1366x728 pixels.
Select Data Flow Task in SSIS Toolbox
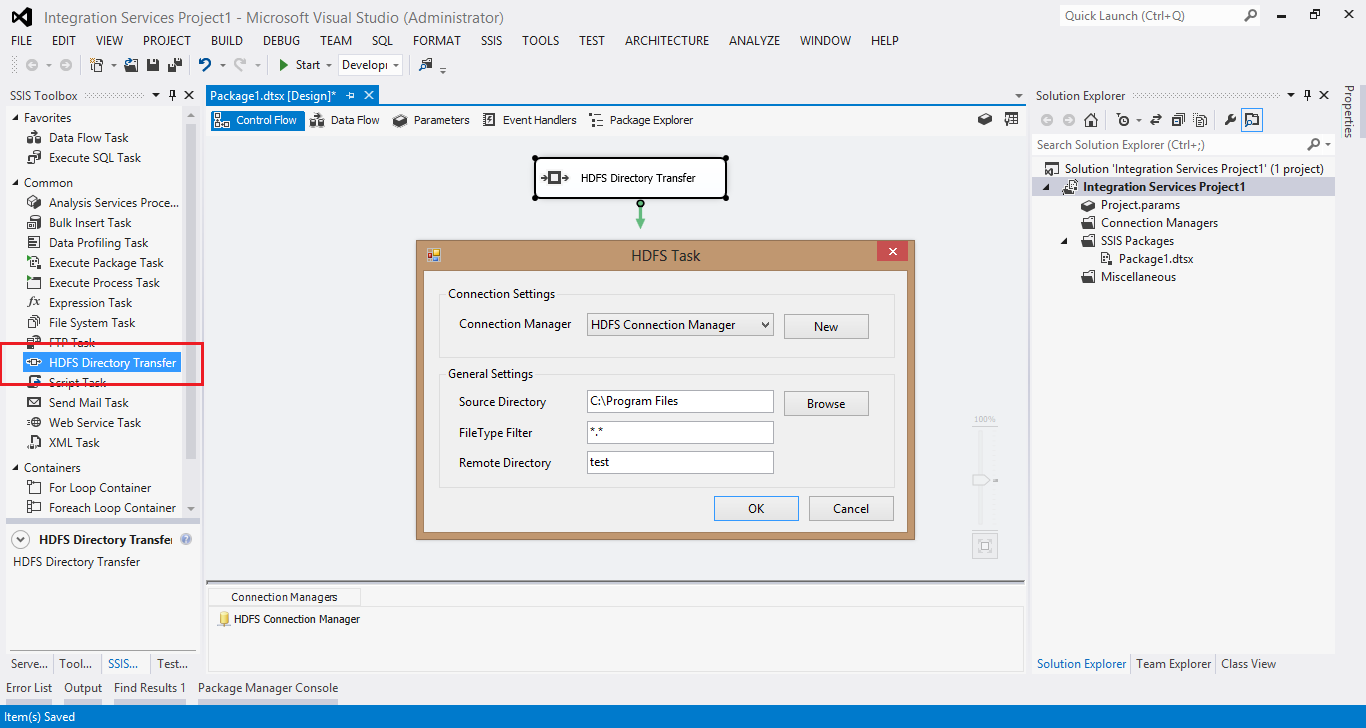point(88,138)
